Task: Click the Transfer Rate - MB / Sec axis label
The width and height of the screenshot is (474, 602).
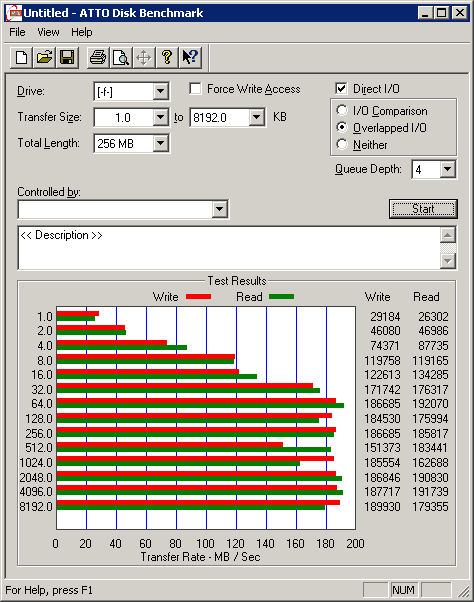Action: 200,557
